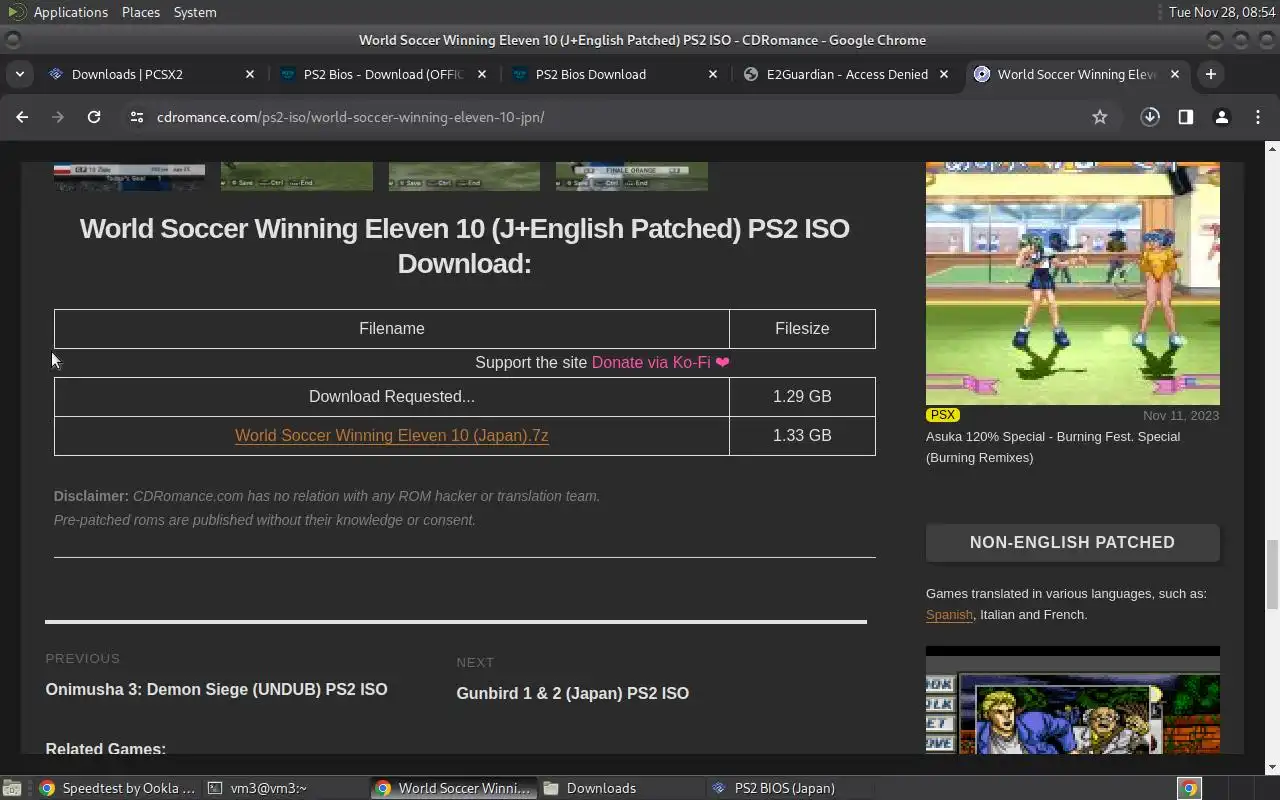Toggle Chrome side panel icon
The height and width of the screenshot is (800, 1280).
(1185, 117)
